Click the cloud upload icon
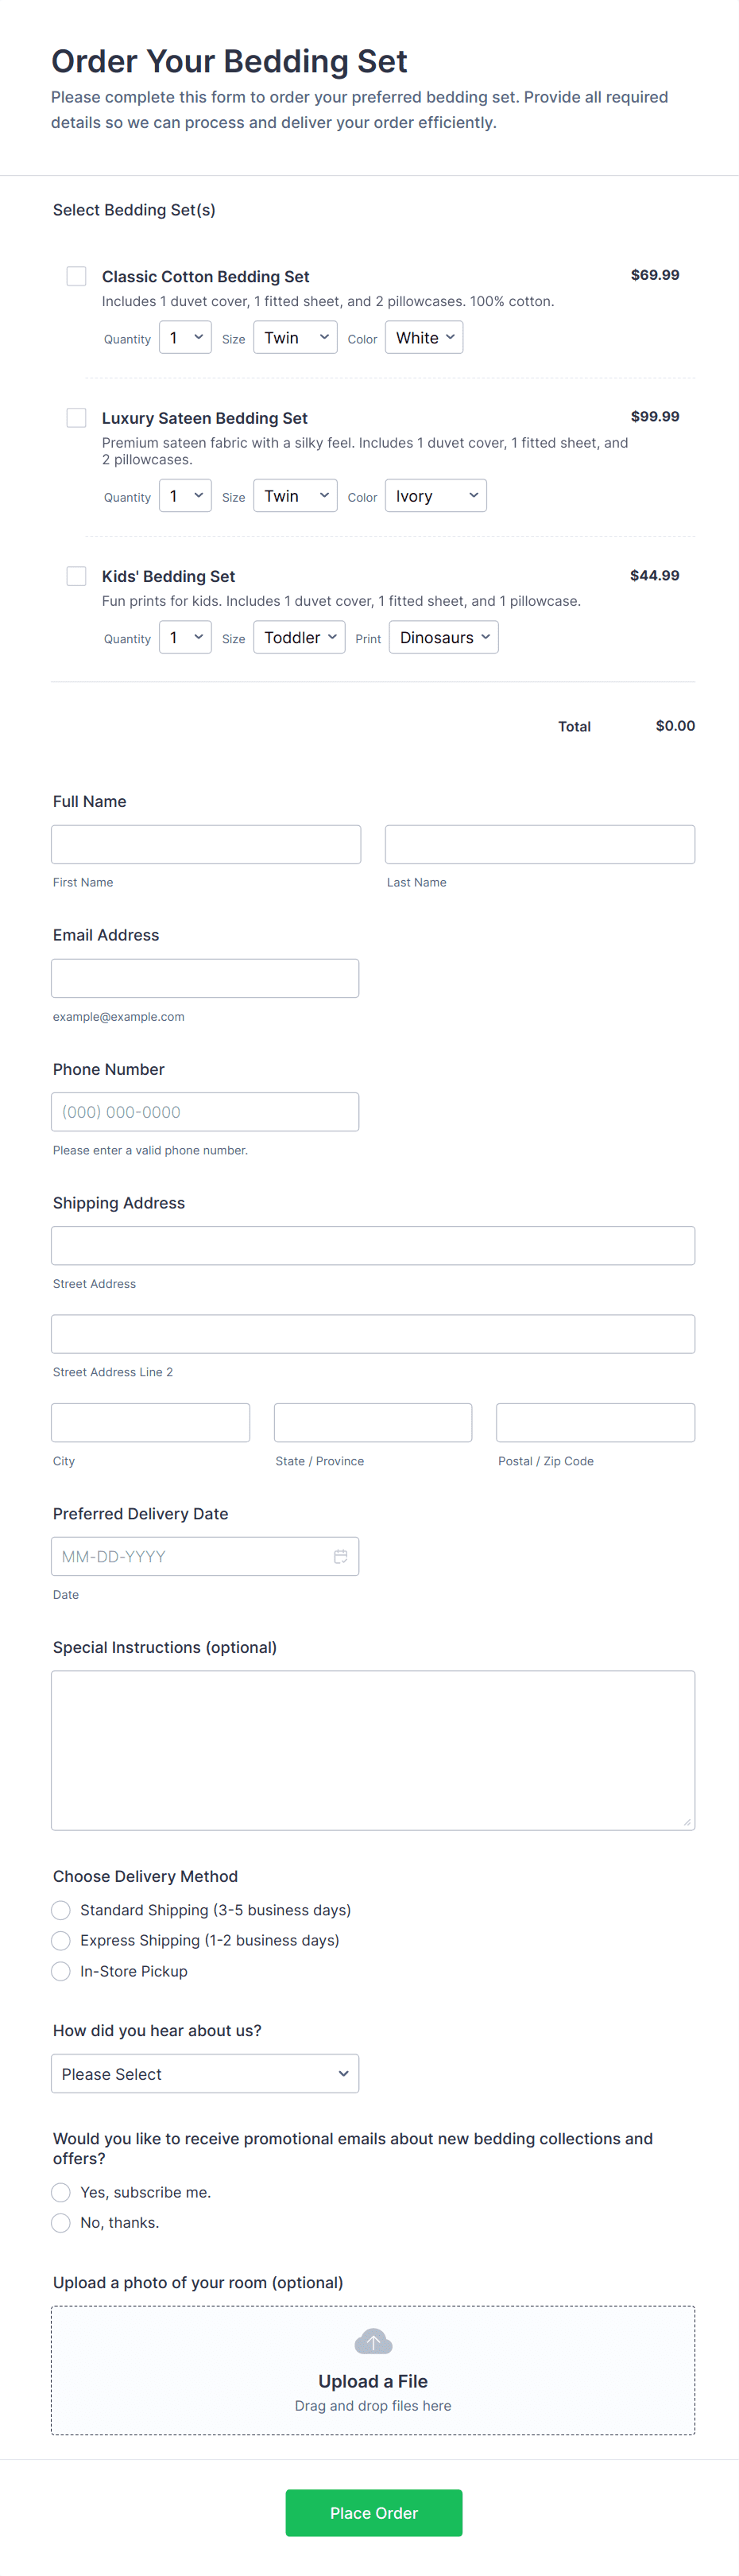This screenshot has width=739, height=2576. (373, 2342)
